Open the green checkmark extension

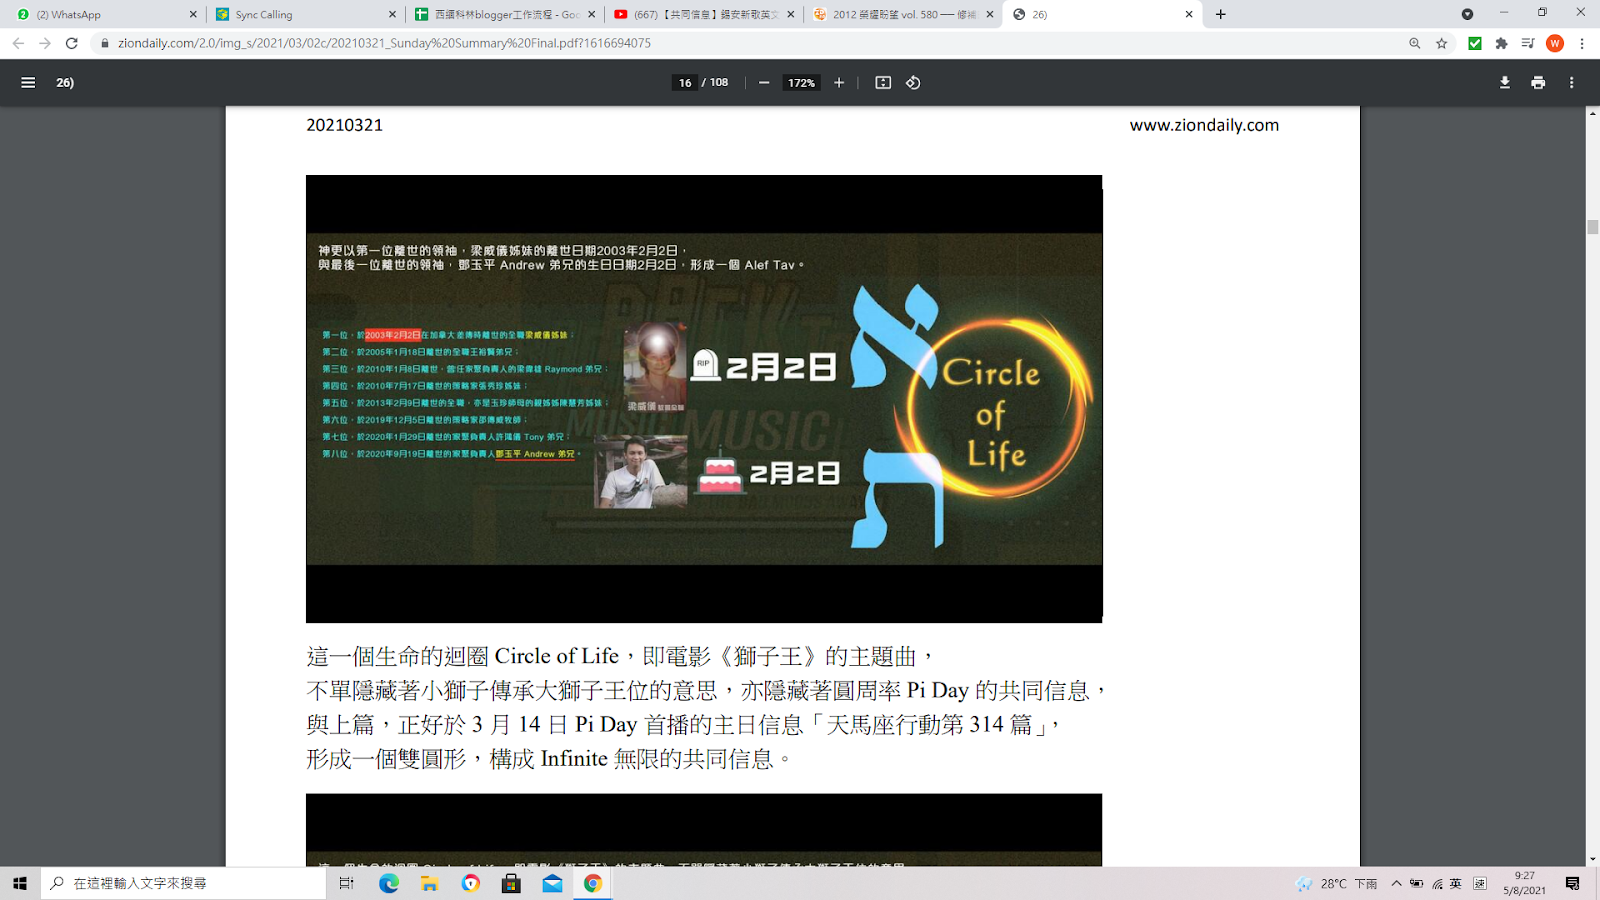click(x=1474, y=43)
